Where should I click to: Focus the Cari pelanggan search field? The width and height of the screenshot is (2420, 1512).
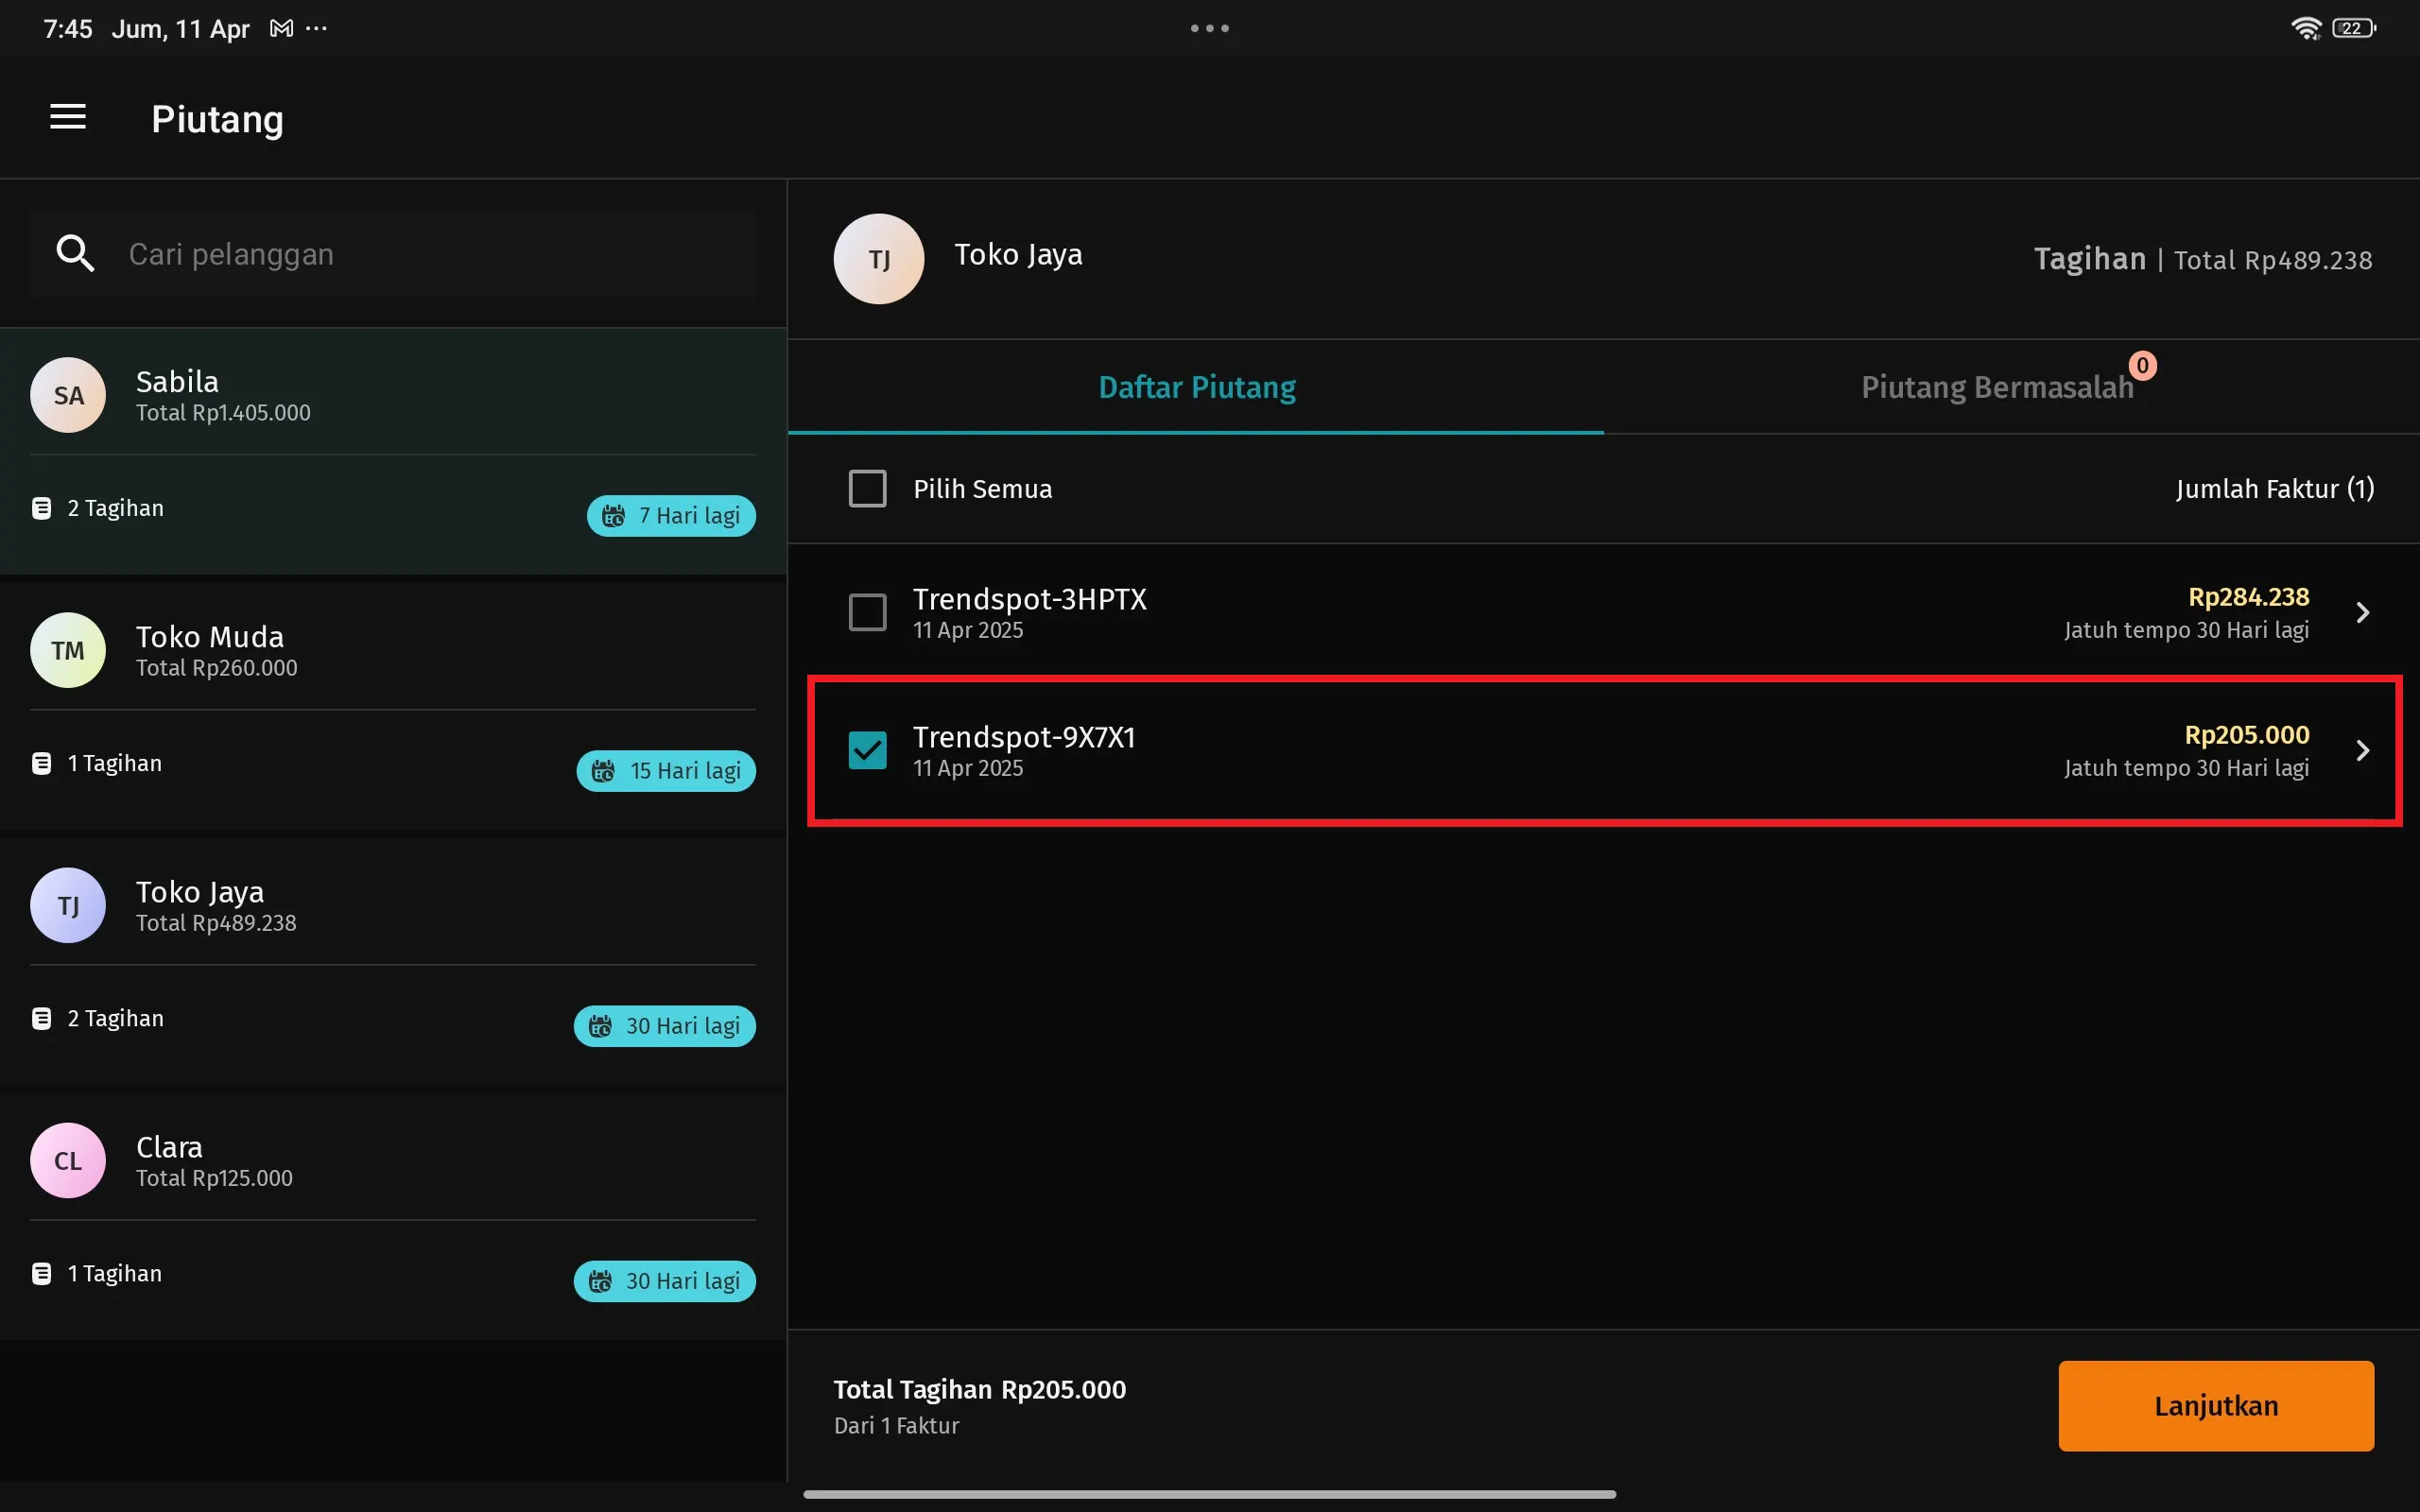tap(393, 254)
